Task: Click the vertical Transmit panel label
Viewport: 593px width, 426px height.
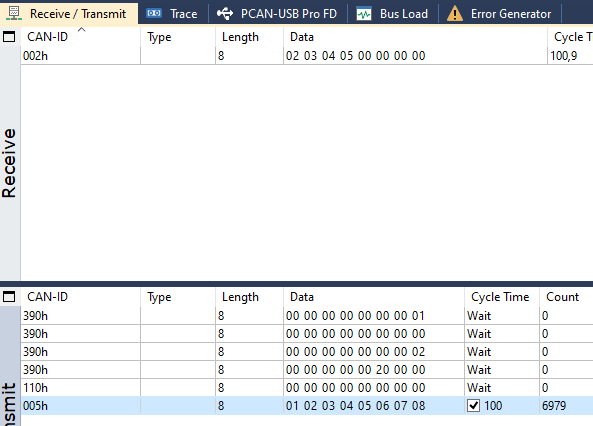Action: 9,404
